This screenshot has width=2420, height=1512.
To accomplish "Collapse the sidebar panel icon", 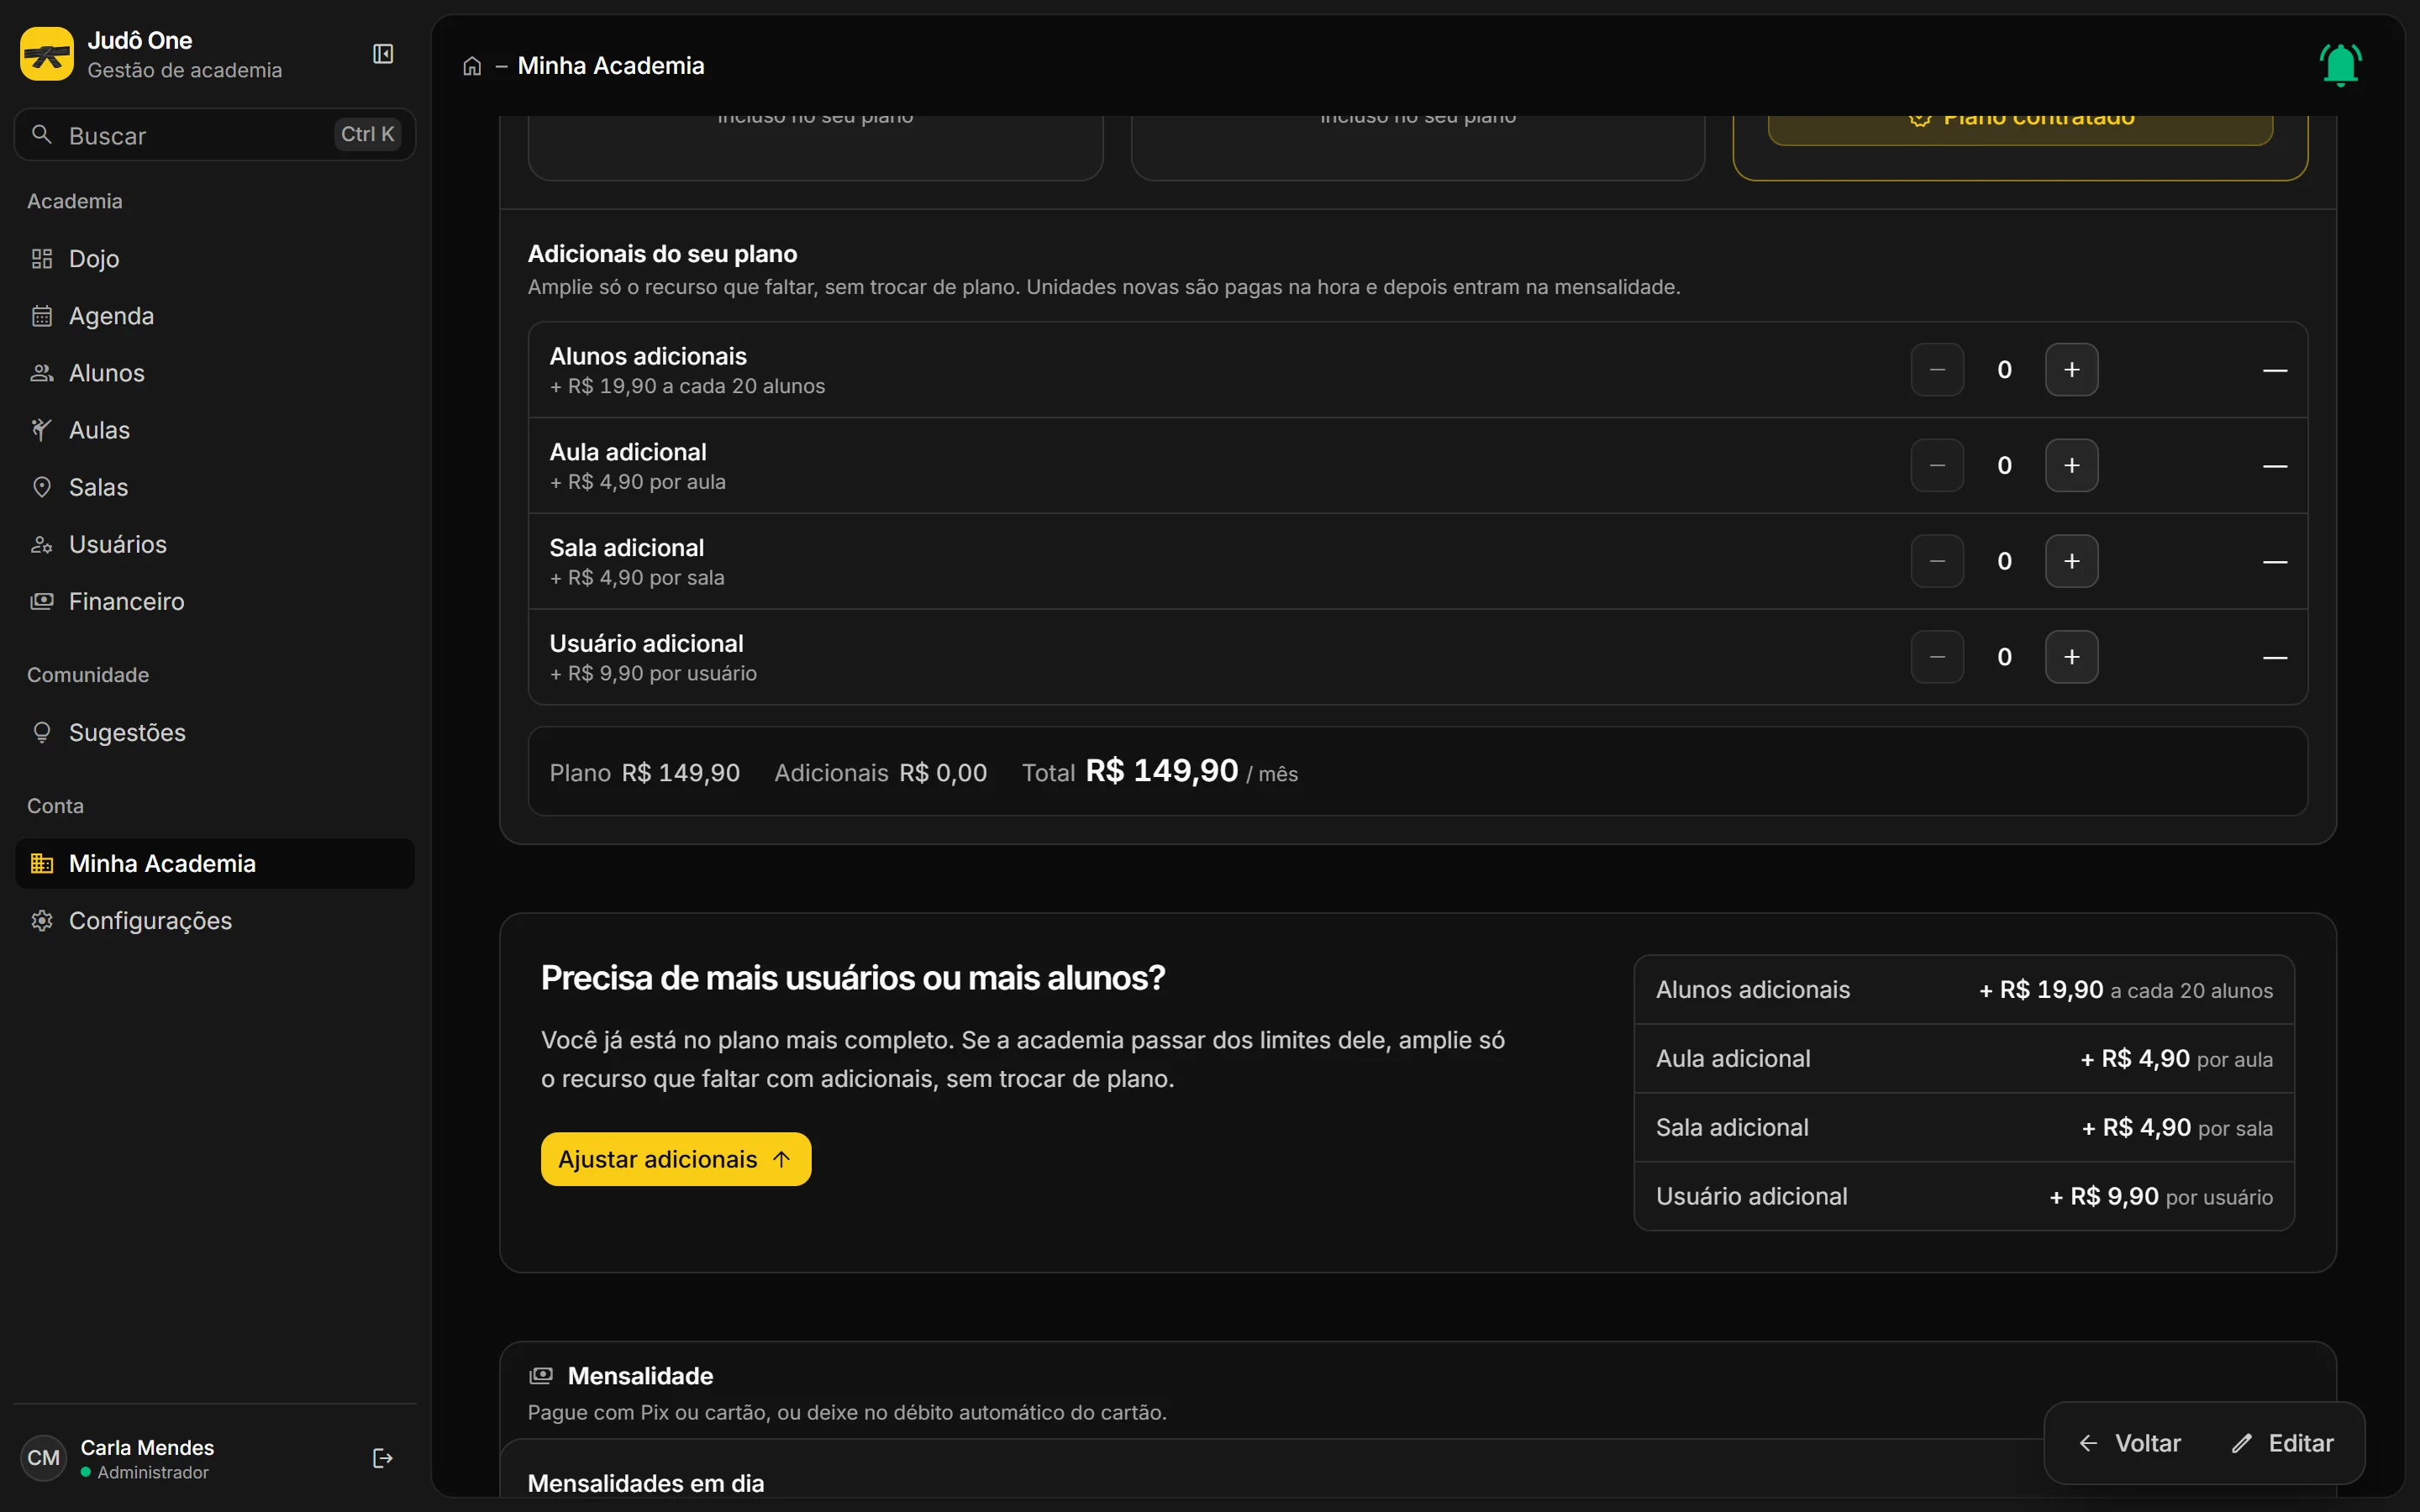I will (383, 54).
